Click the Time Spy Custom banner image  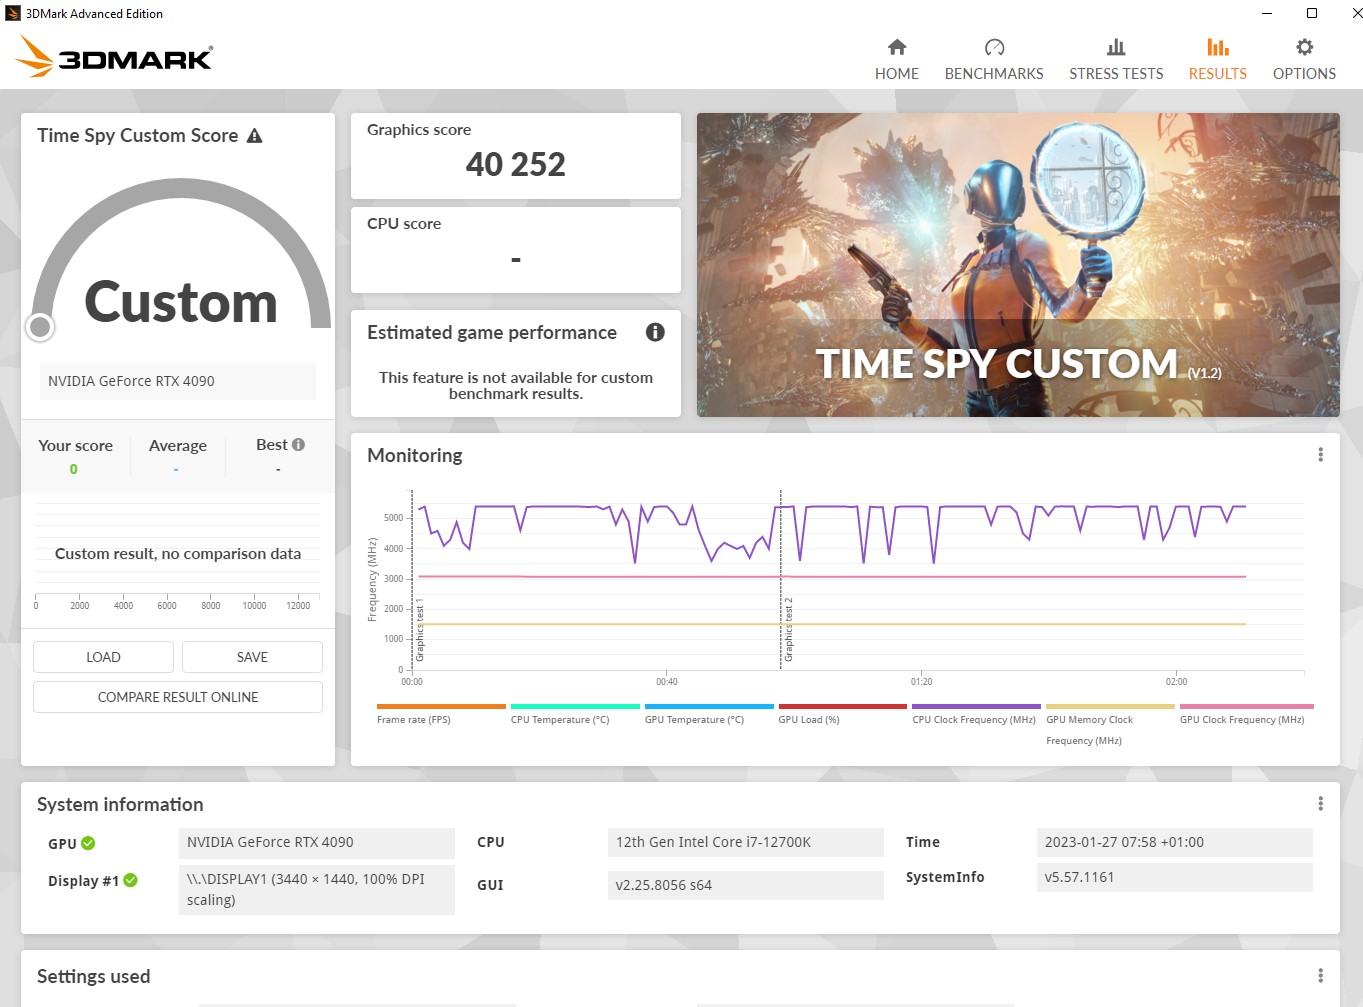click(1018, 265)
